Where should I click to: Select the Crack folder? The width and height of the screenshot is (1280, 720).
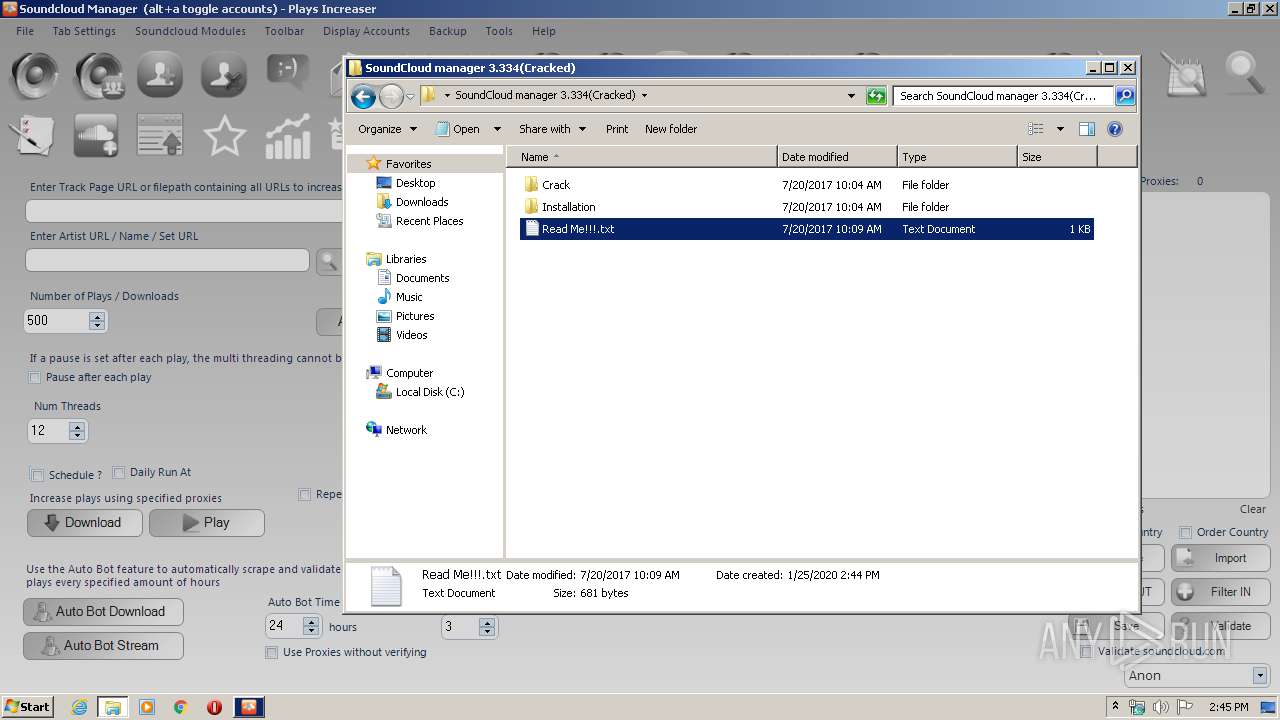[x=556, y=185]
